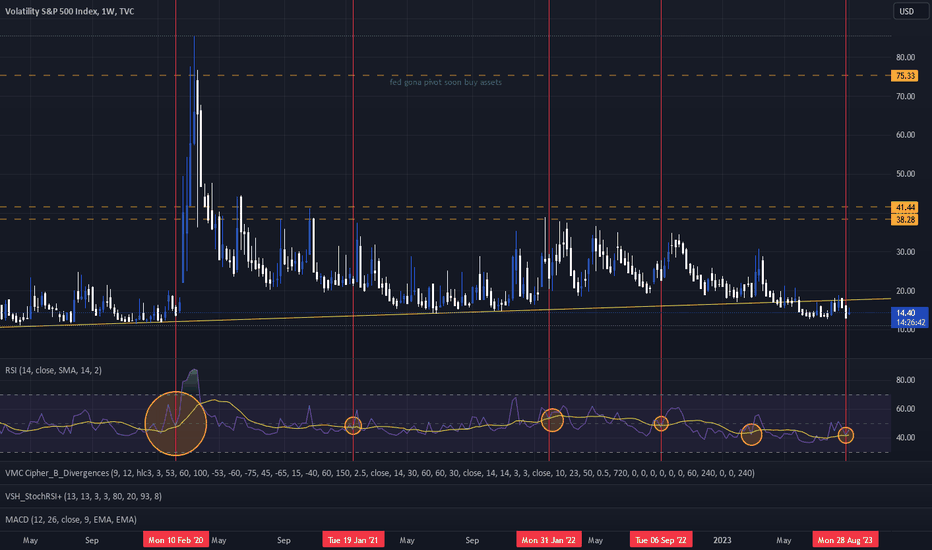The image size is (932, 550).
Task: Select the large orange circle on RSI at Feb '20
Action: [176, 423]
